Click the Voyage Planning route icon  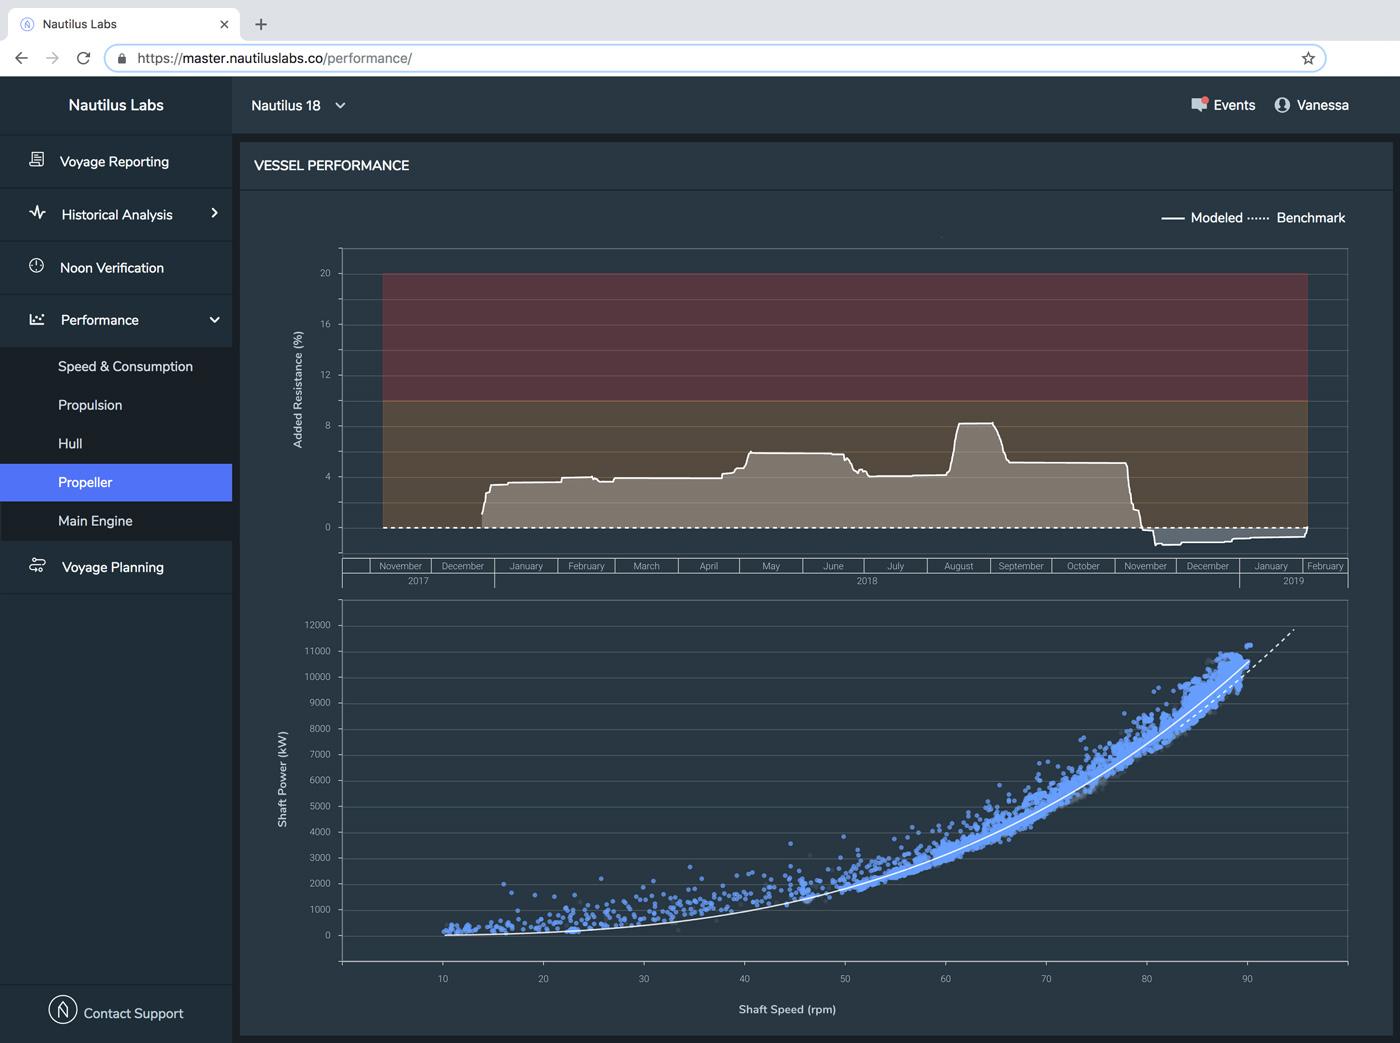(37, 565)
